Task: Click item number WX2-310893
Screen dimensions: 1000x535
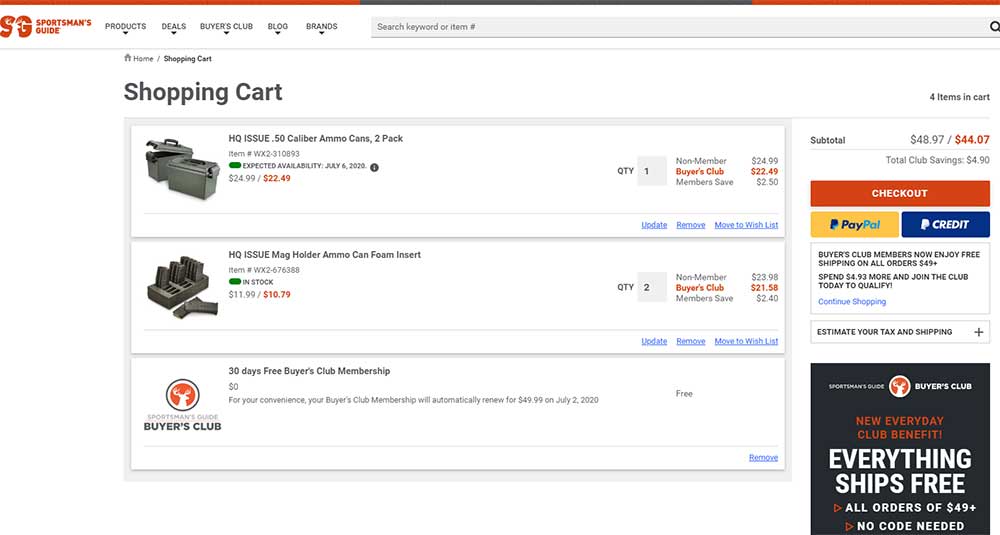Action: (x=264, y=154)
